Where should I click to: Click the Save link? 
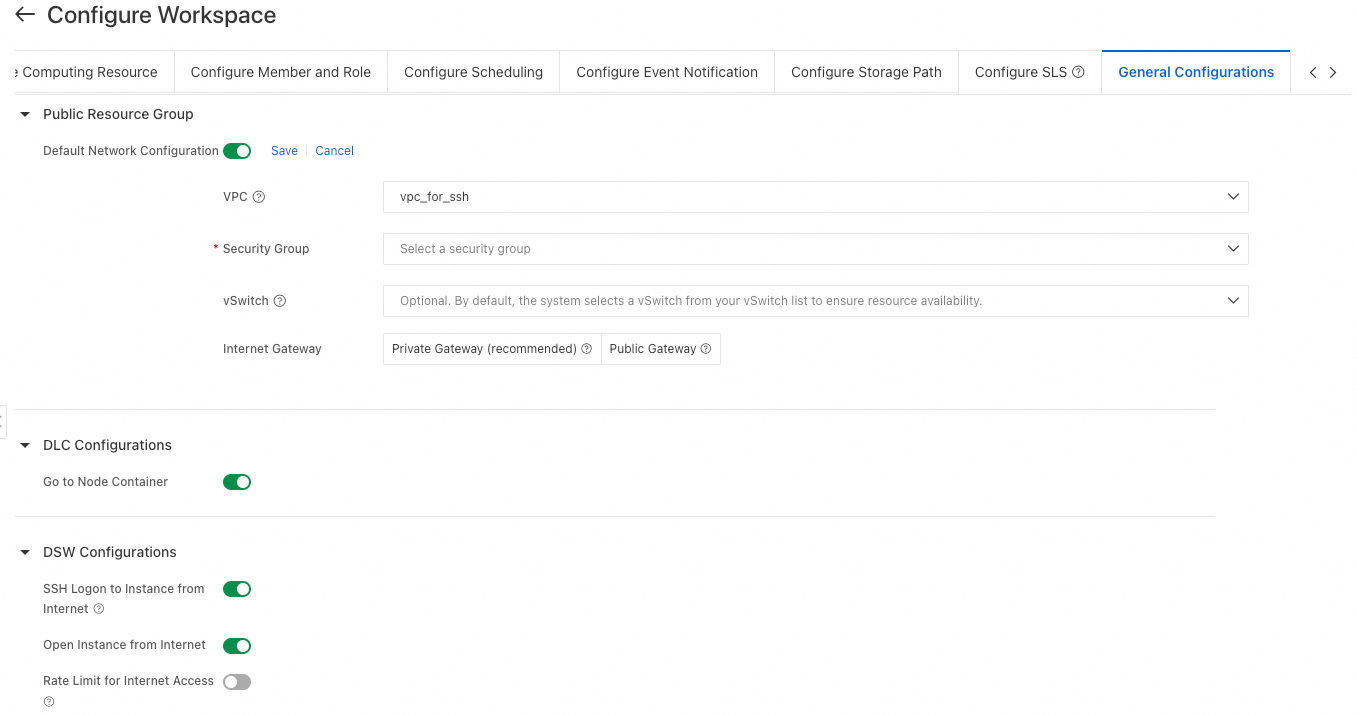point(284,151)
